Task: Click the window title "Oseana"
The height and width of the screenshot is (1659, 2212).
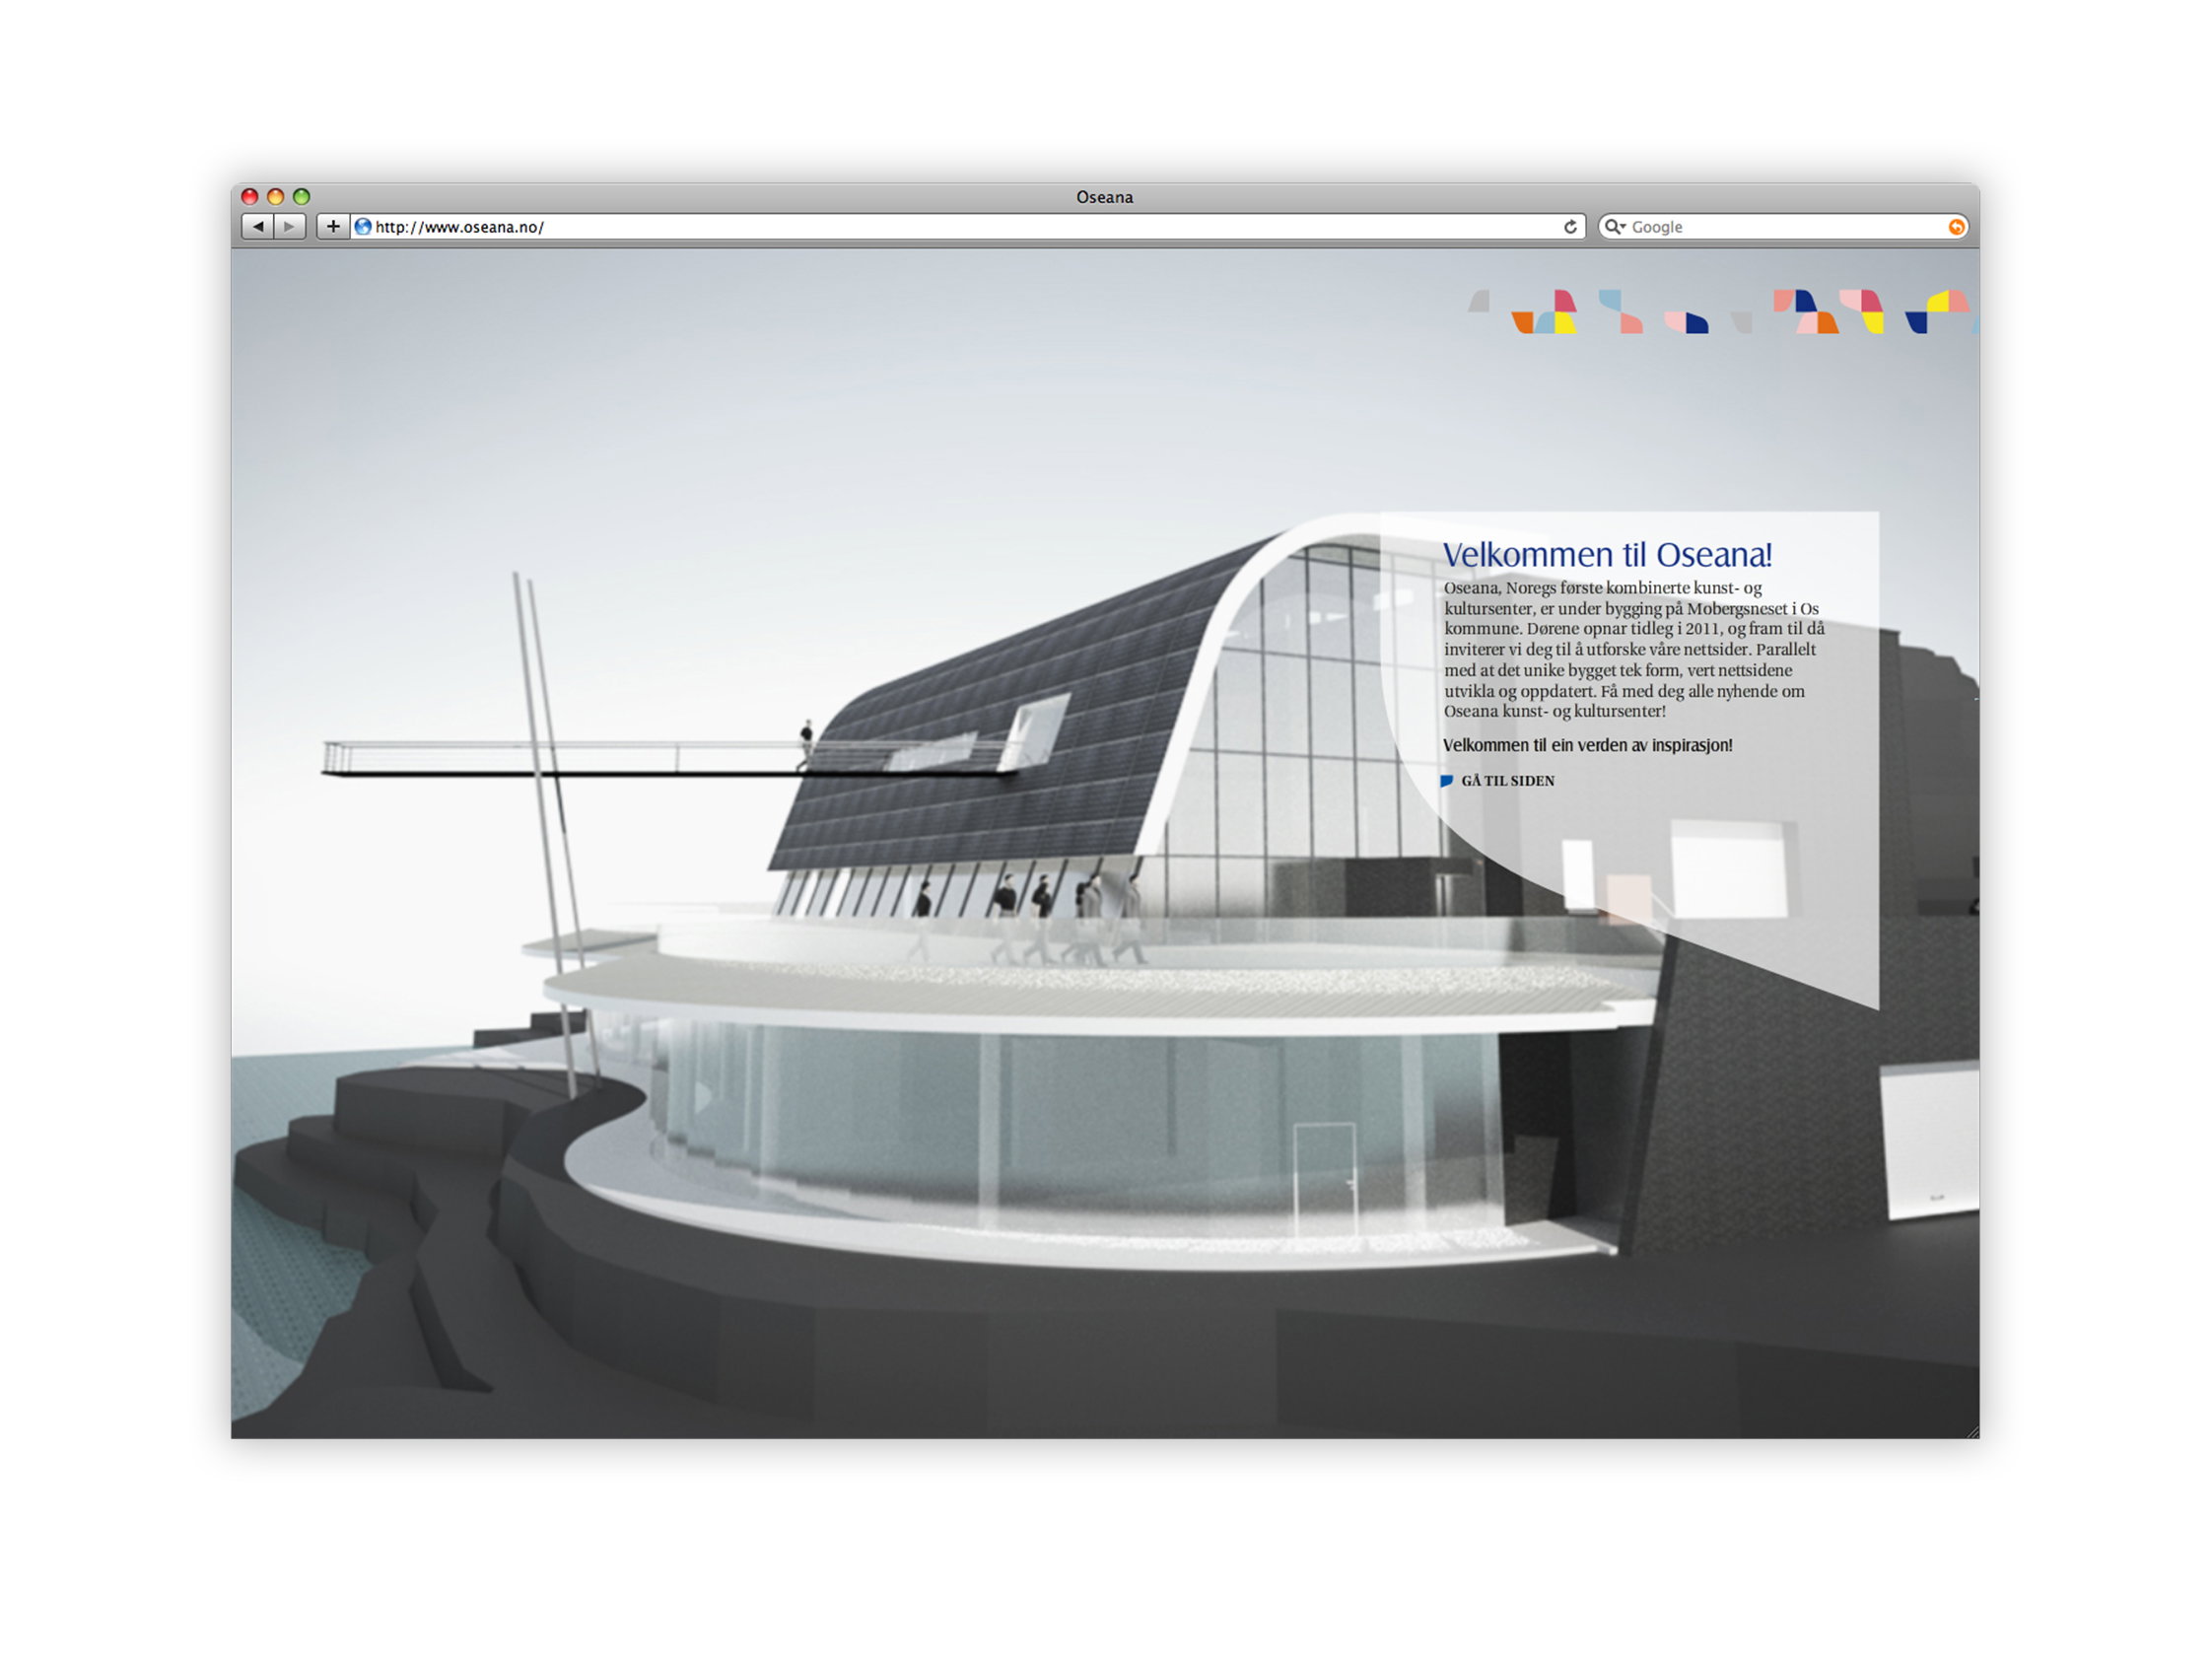Action: pyautogui.click(x=1104, y=197)
